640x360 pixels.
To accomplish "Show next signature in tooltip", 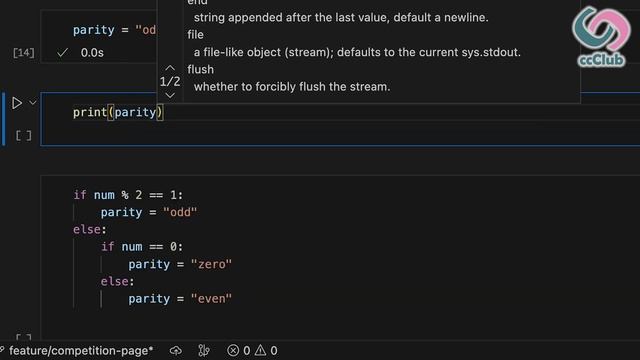I will [x=170, y=96].
